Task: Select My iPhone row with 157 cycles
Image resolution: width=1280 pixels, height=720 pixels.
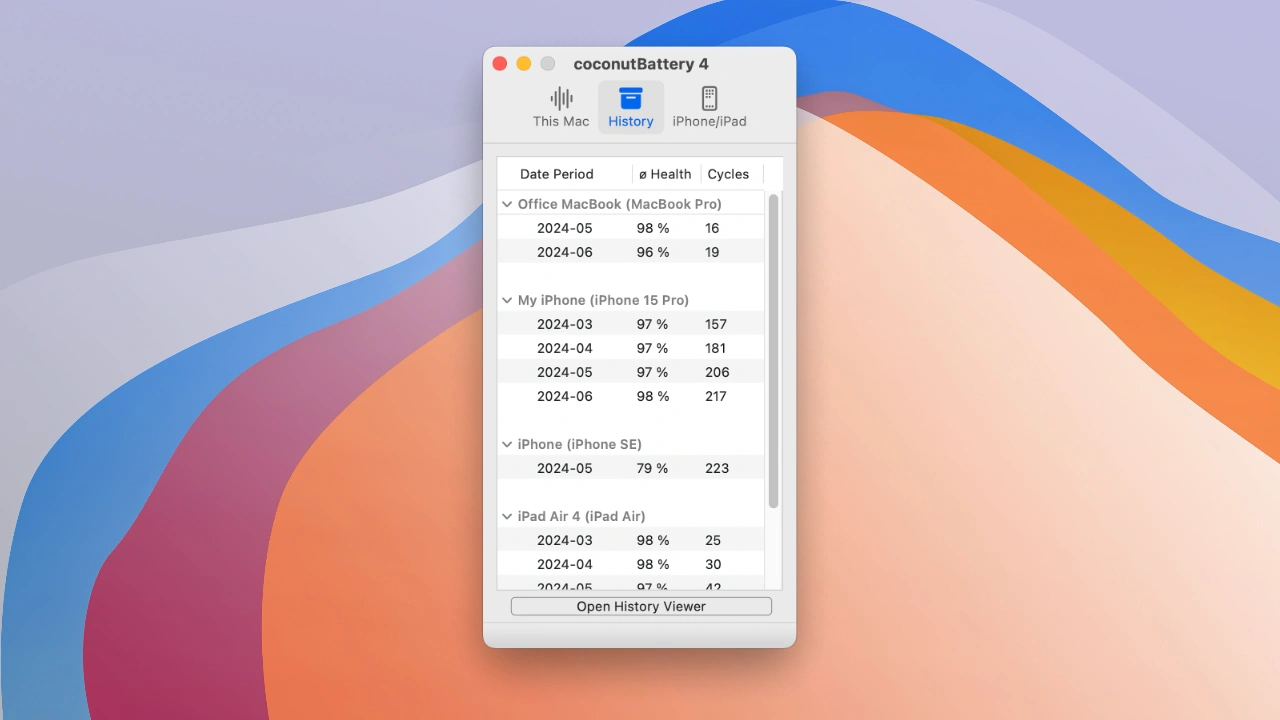Action: 630,324
